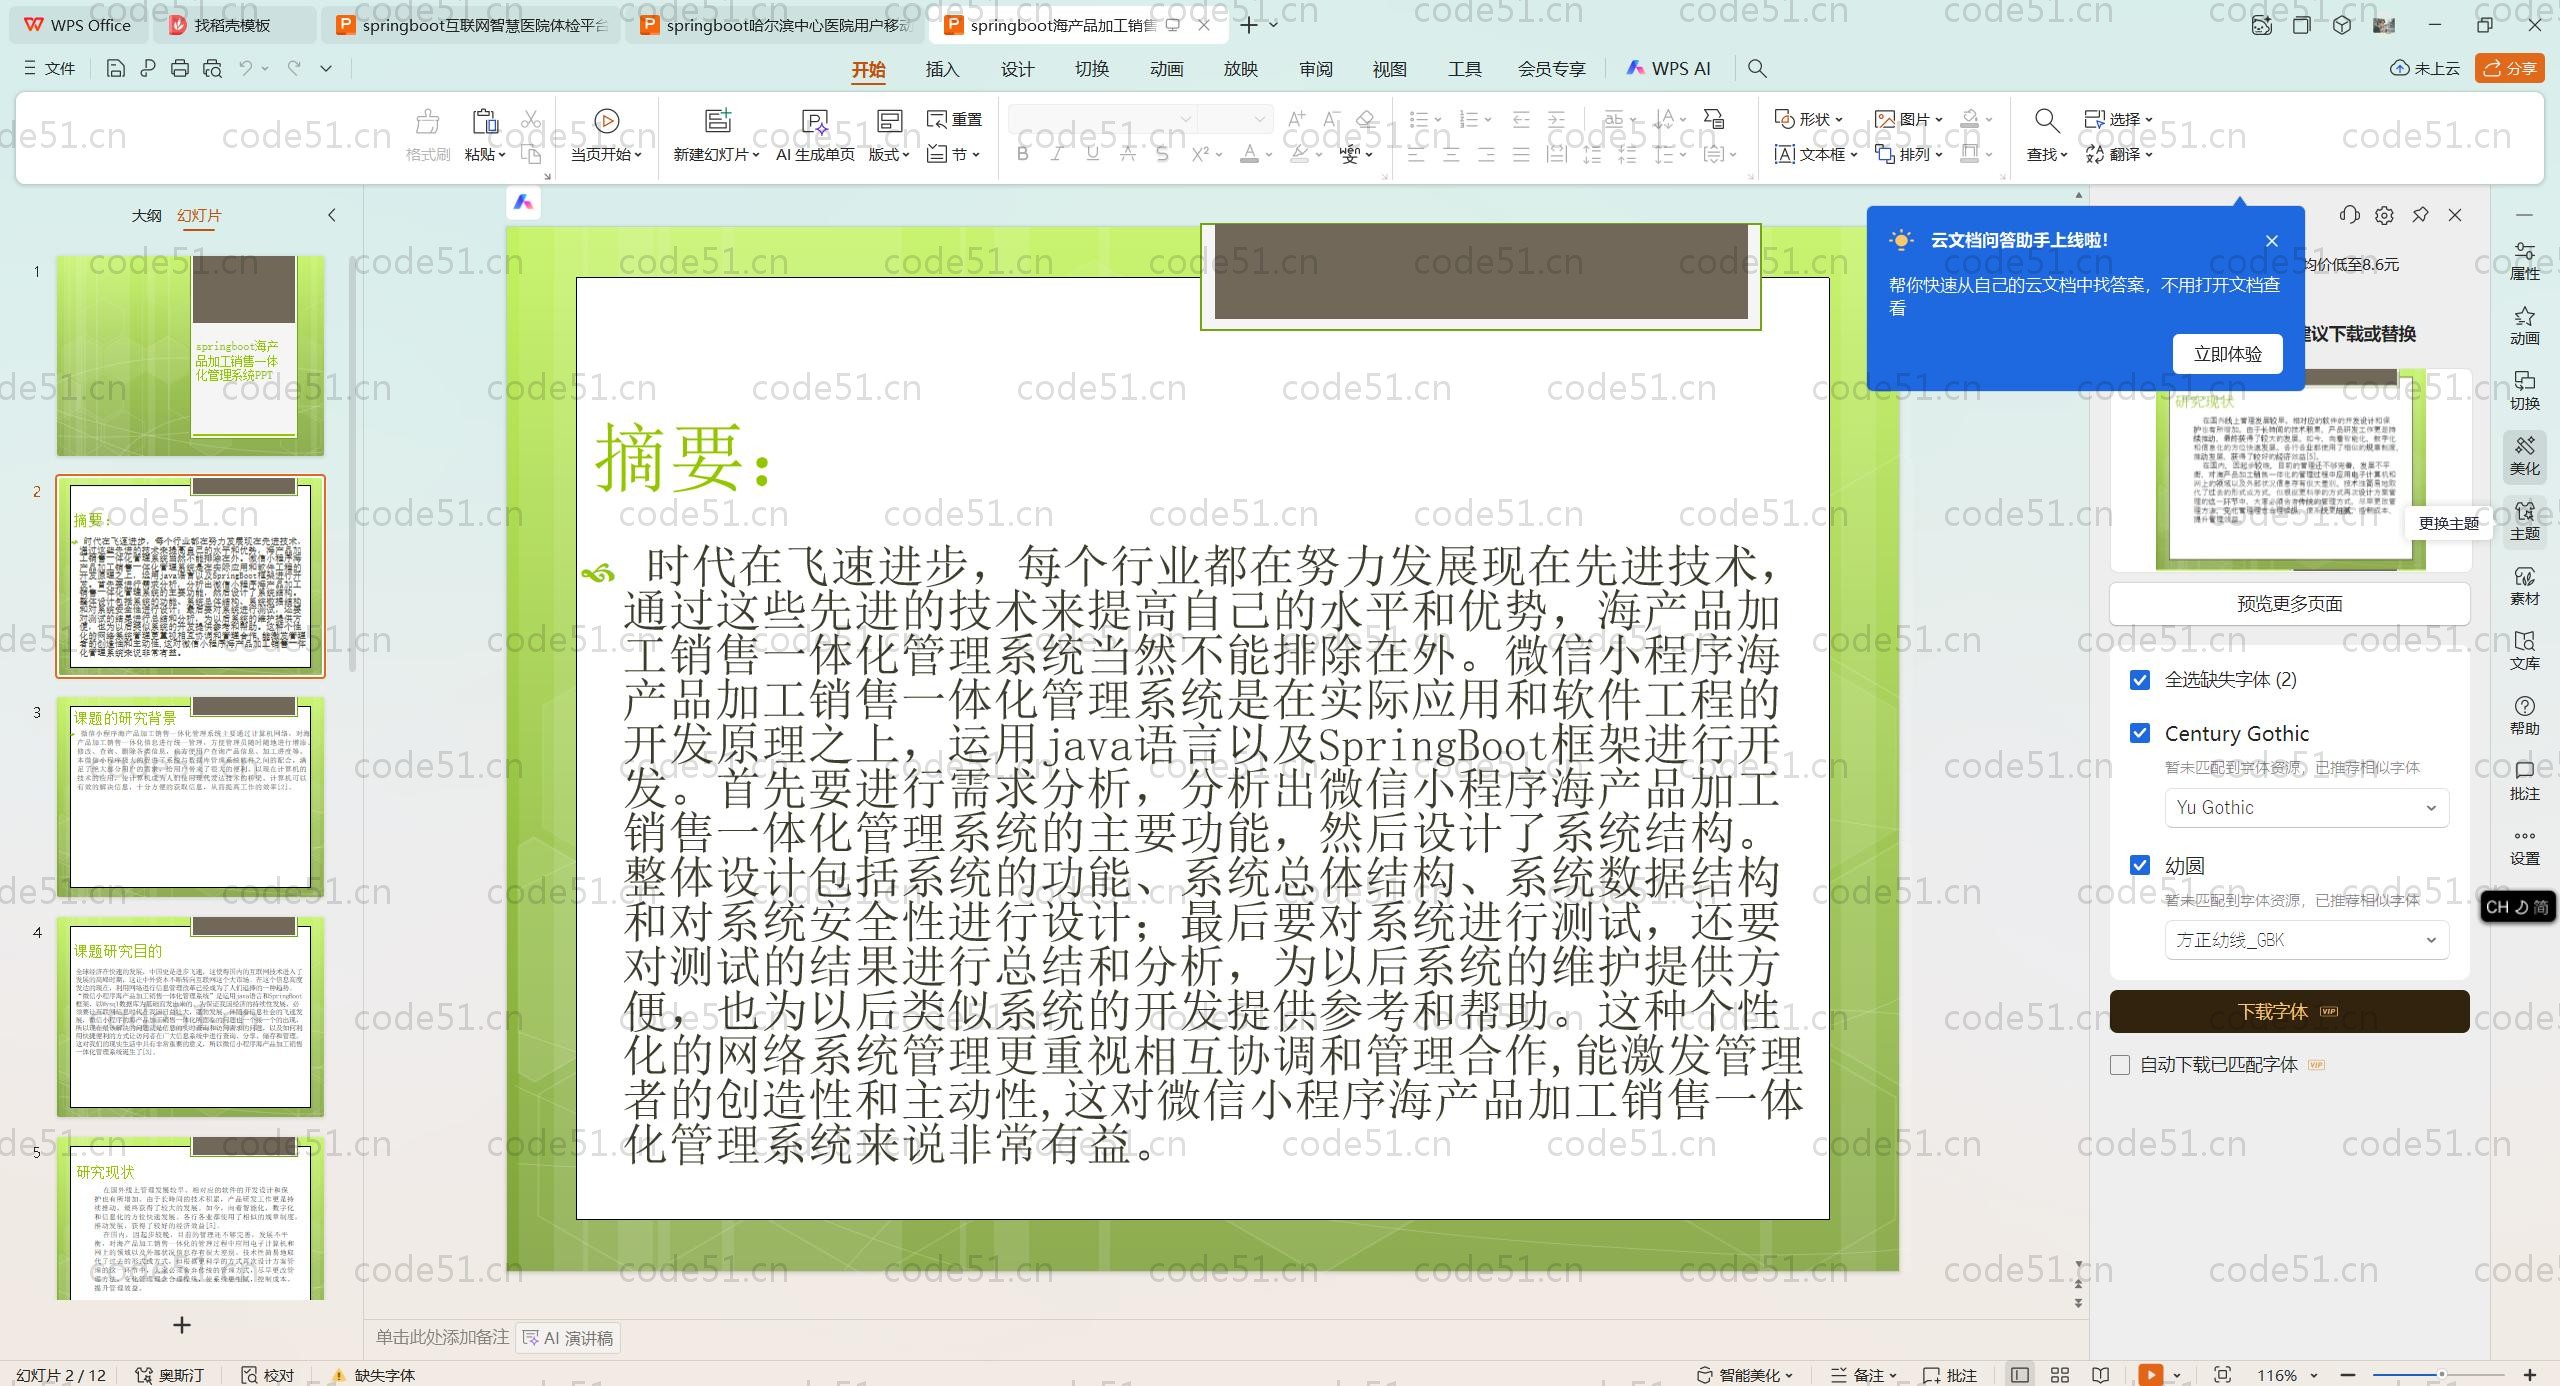Switch to the 插入 ribbon tab

[x=941, y=69]
